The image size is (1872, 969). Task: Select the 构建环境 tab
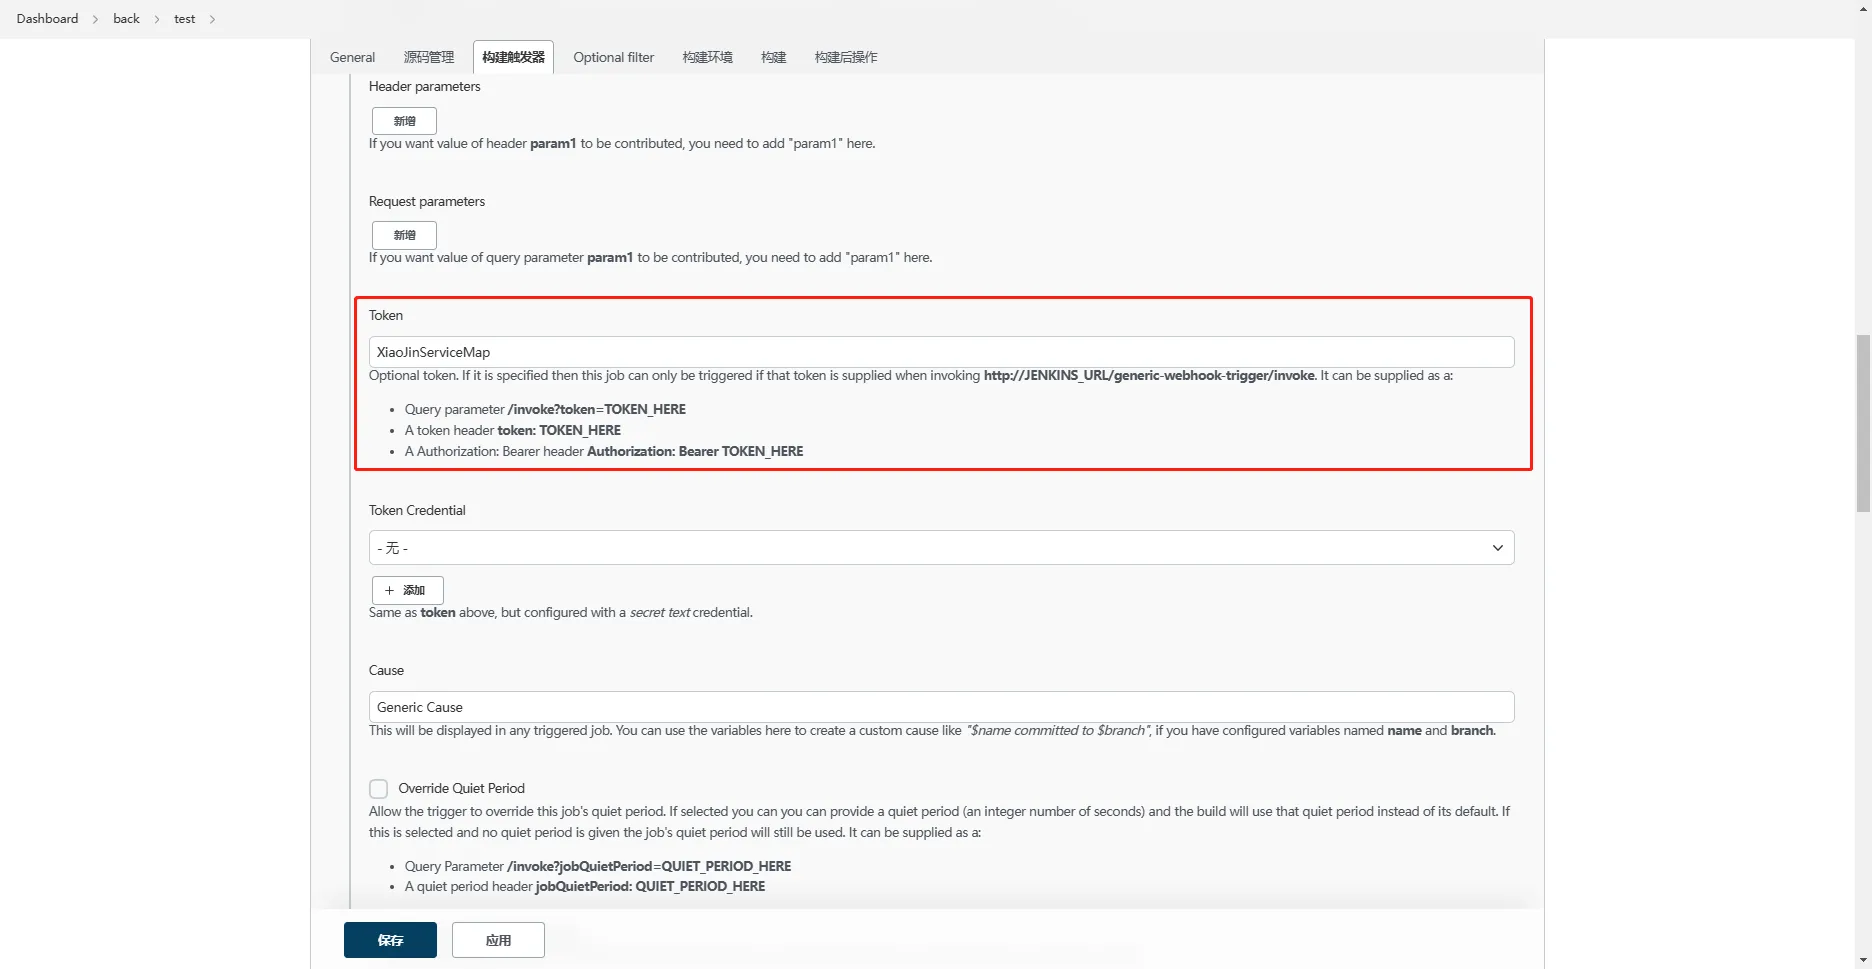707,57
